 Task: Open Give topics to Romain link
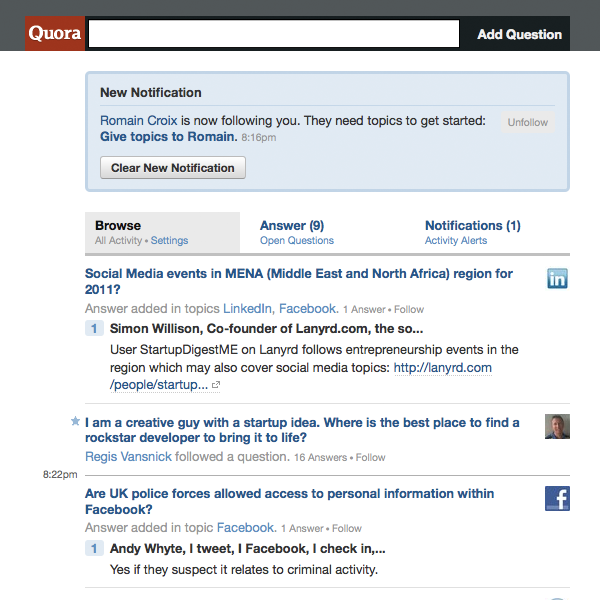(168, 137)
